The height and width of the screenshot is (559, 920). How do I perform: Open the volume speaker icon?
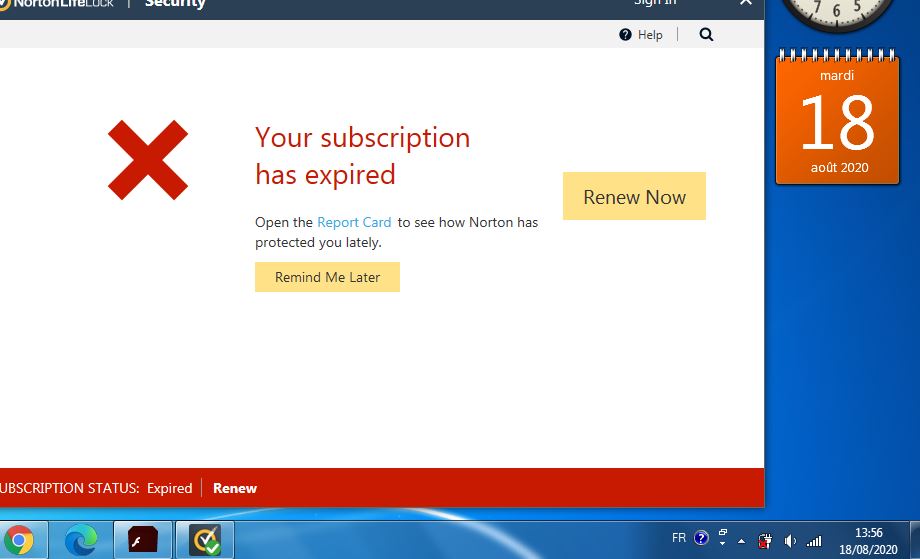790,541
